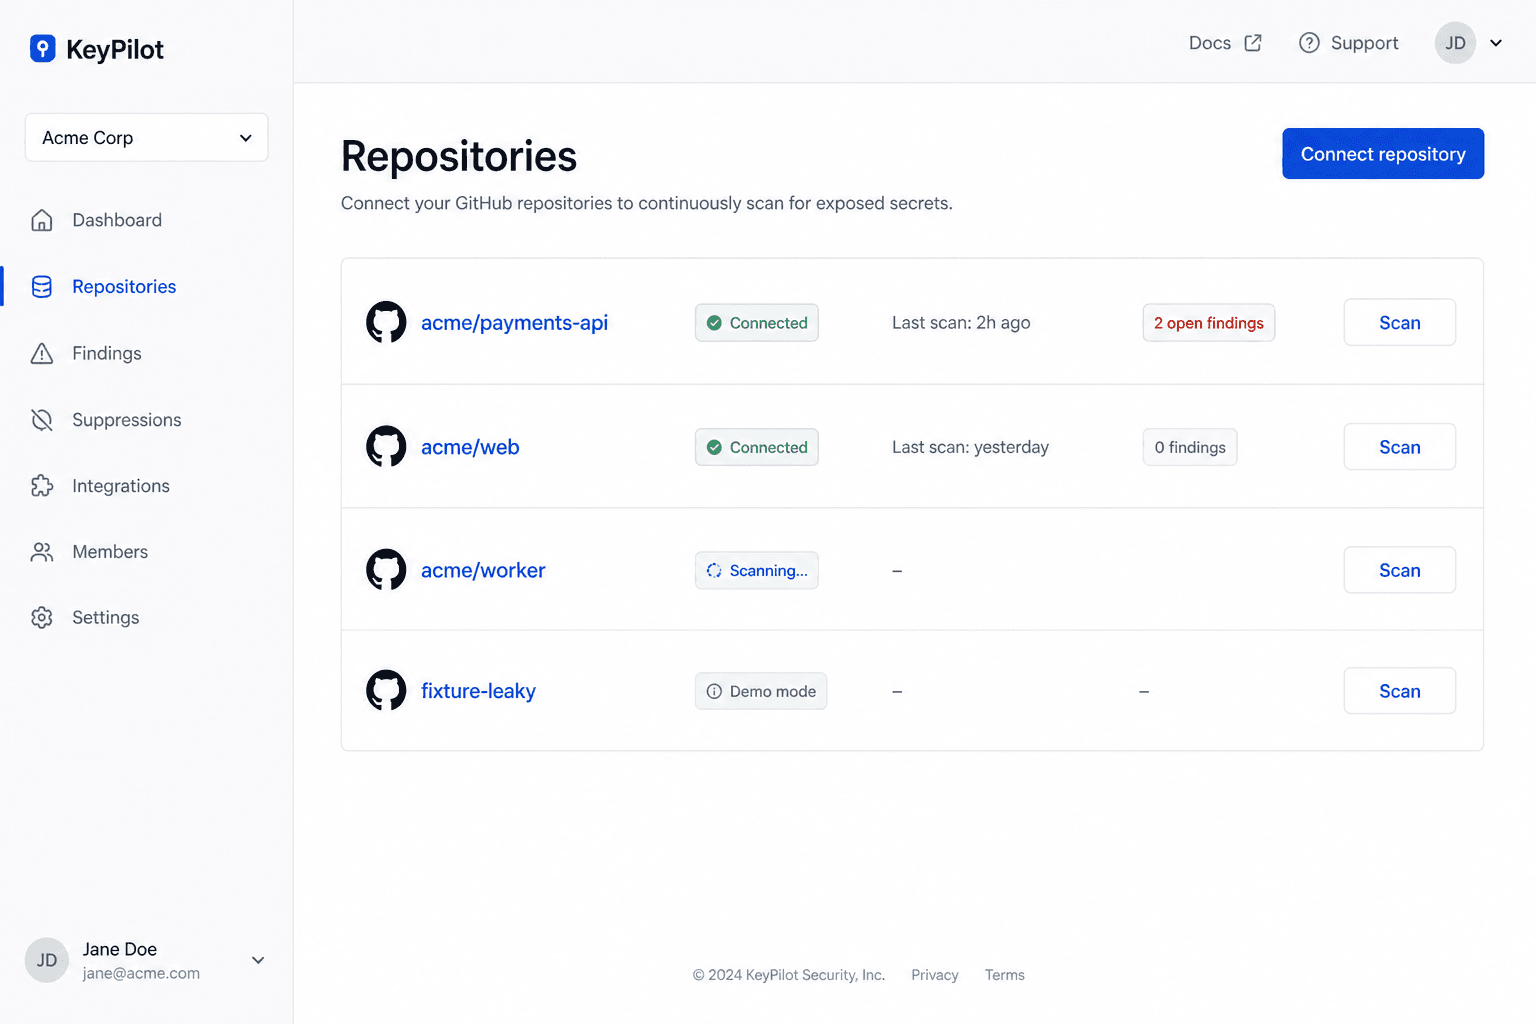
Task: Click the 0 findings badge
Action: [1190, 447]
